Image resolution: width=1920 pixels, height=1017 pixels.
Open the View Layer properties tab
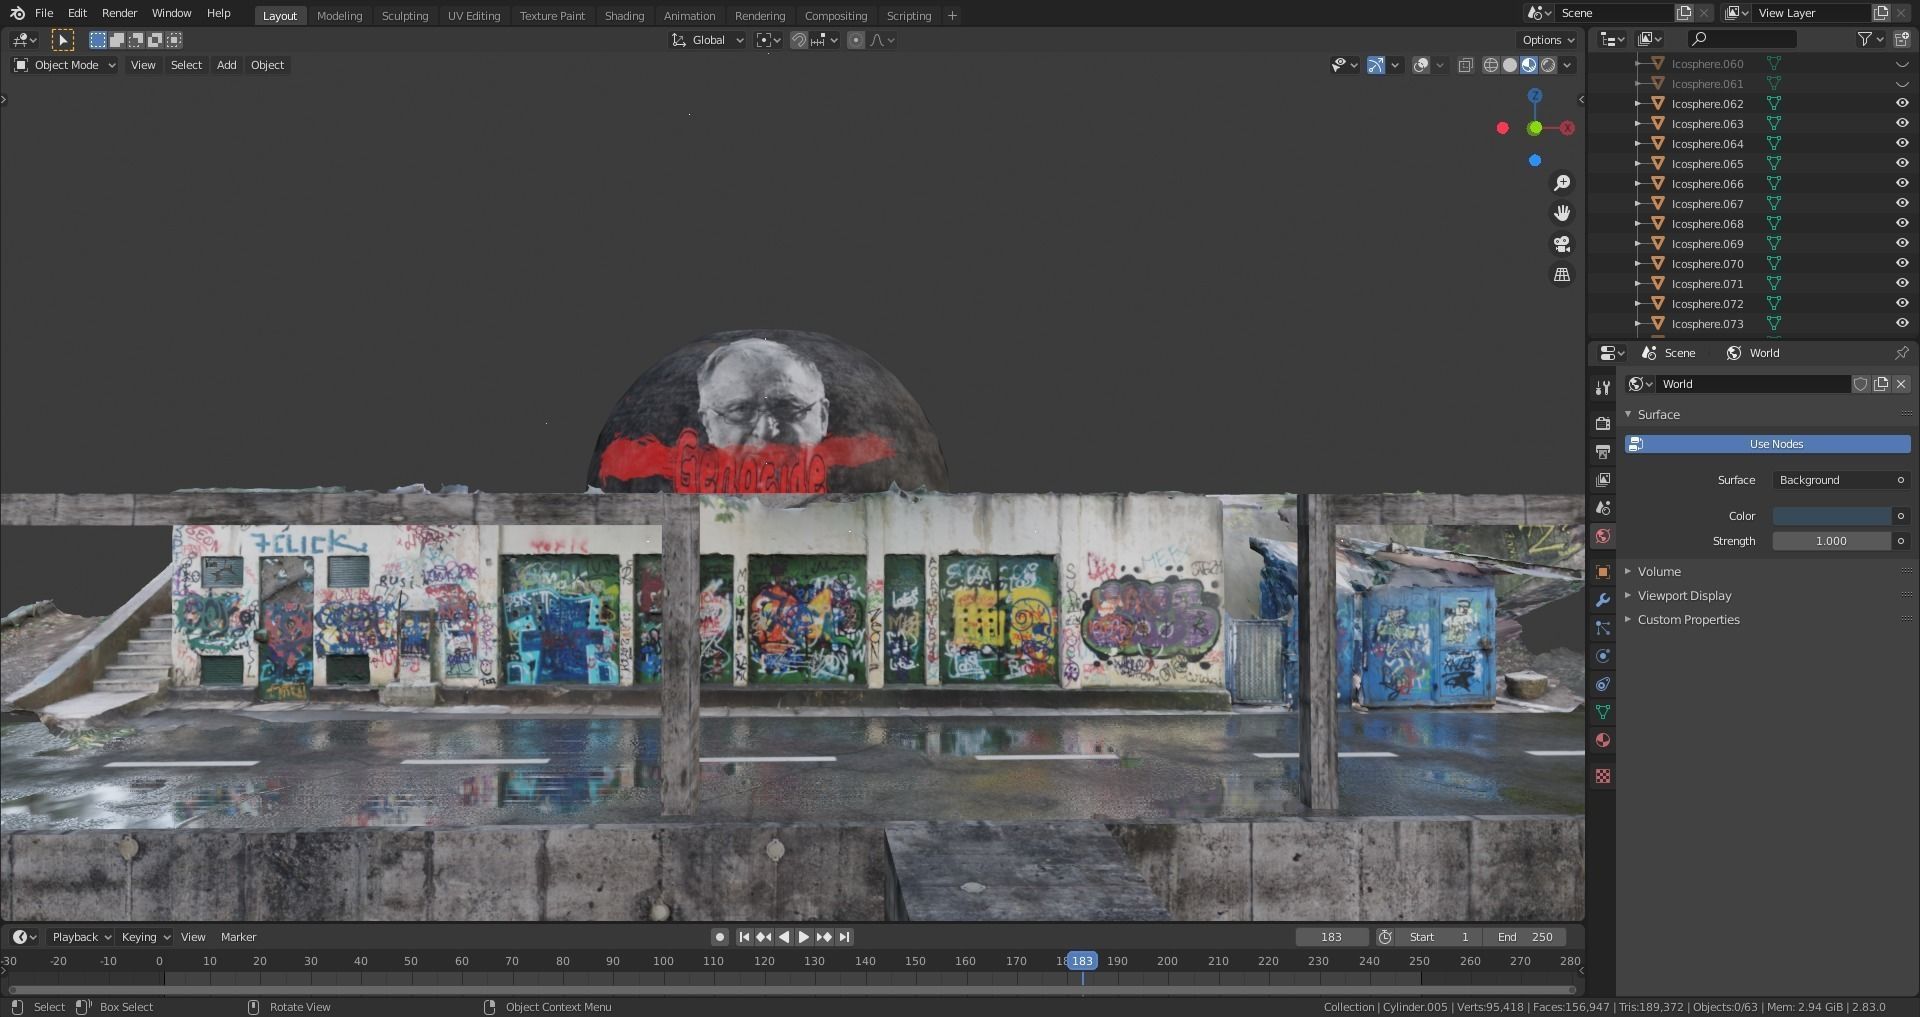click(x=1603, y=480)
